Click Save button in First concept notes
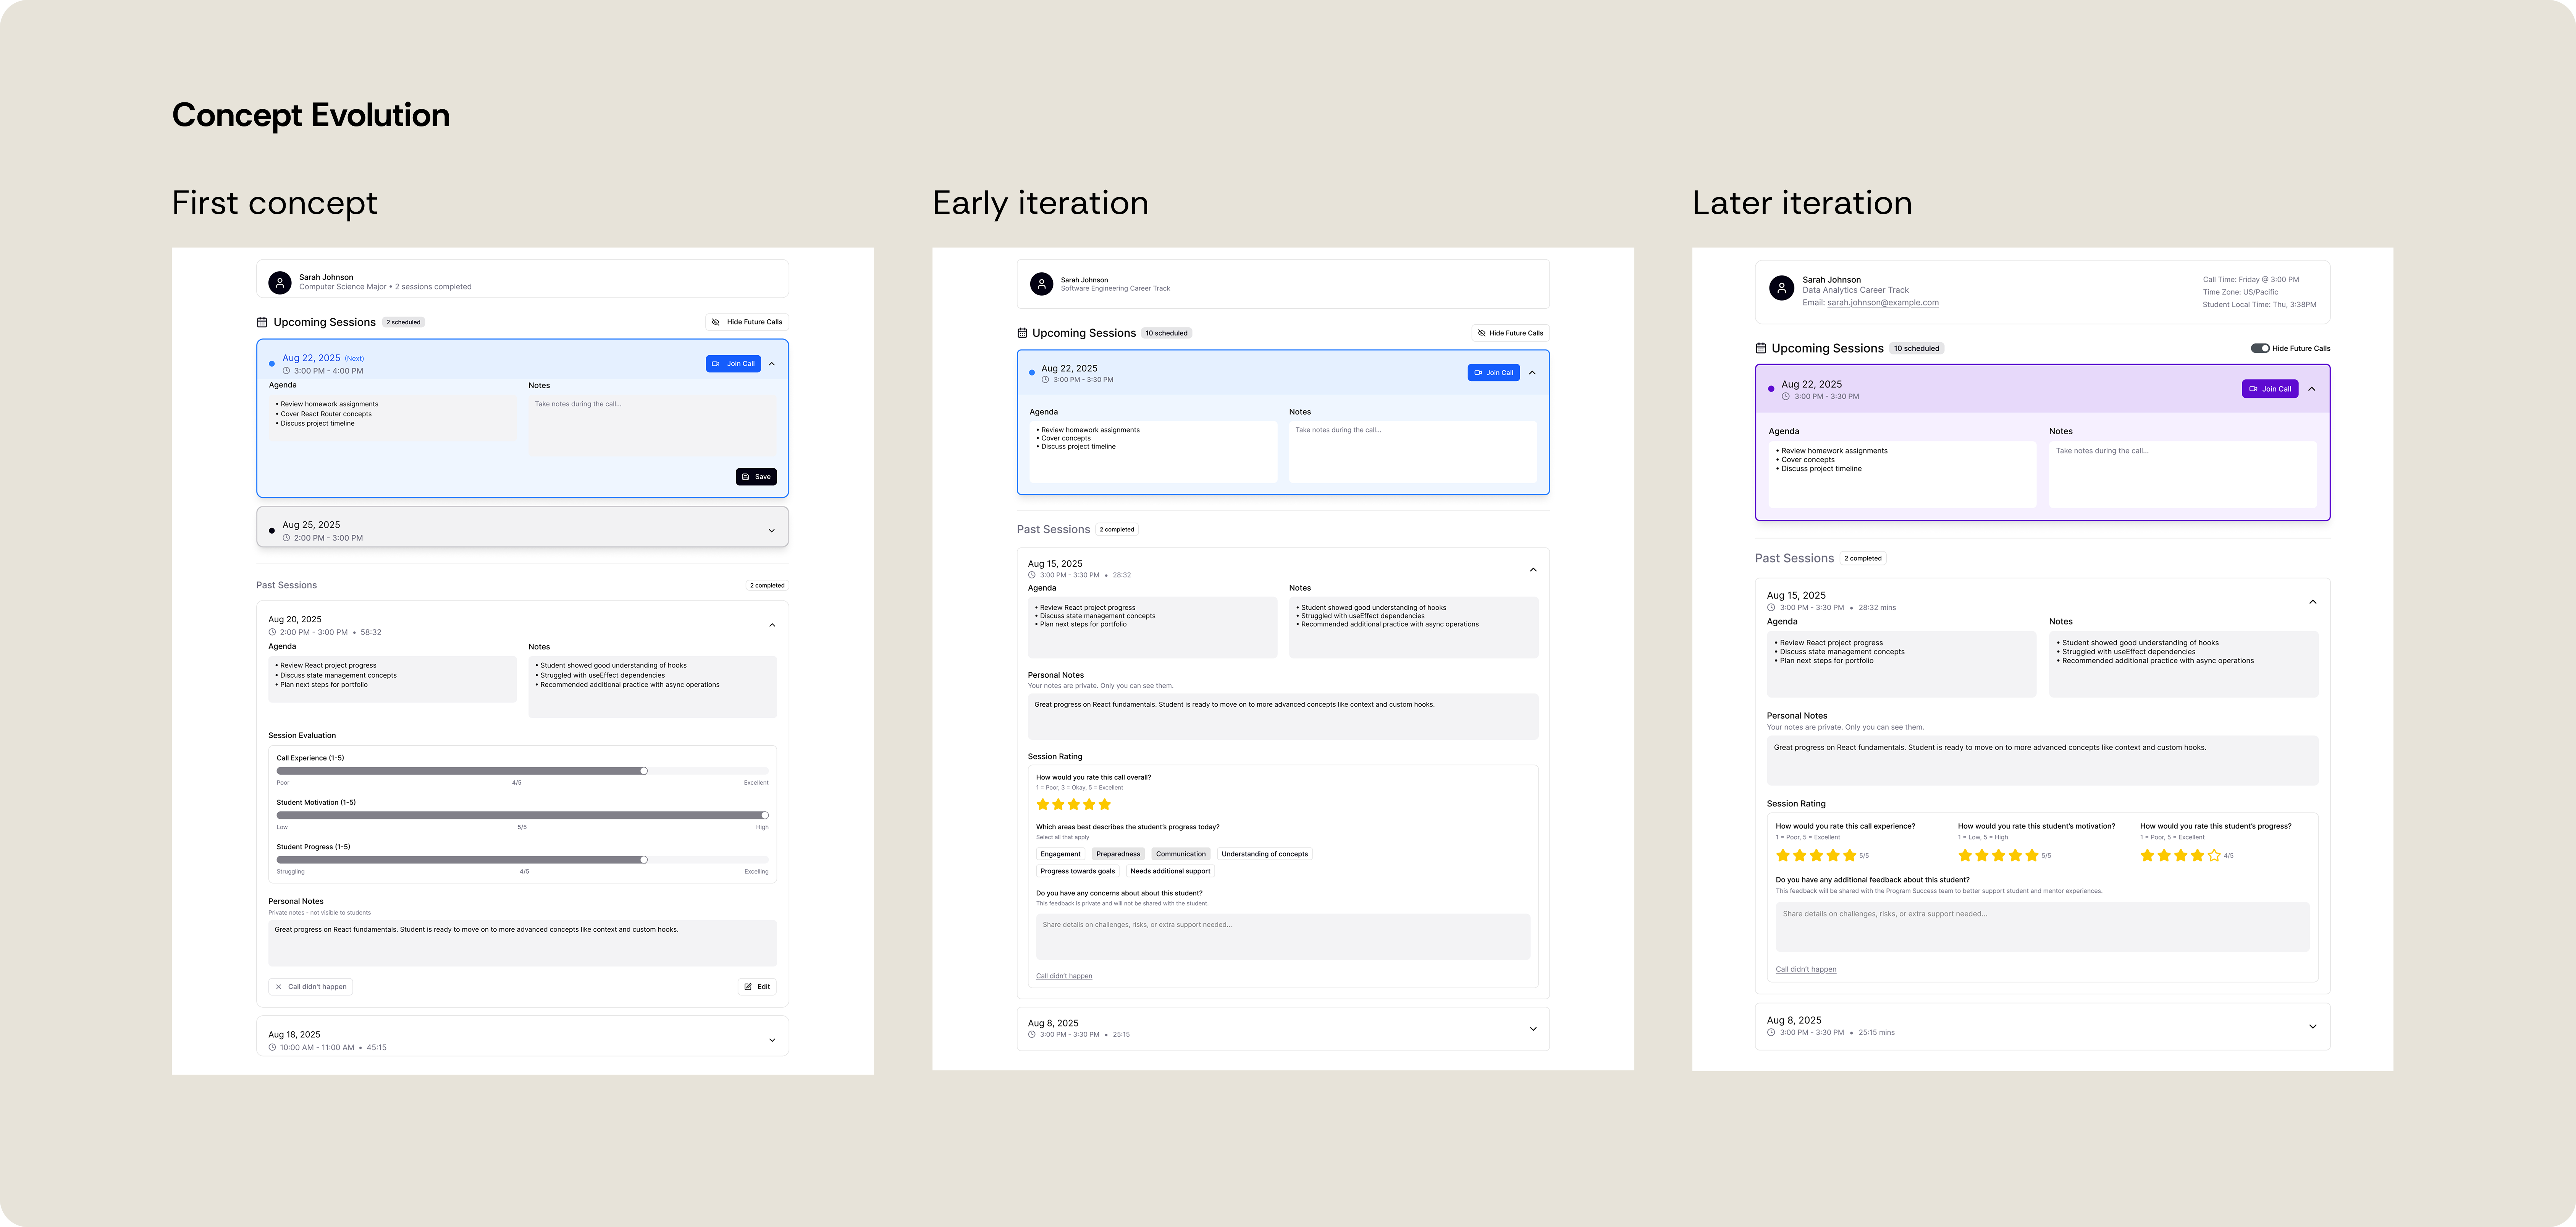 [756, 477]
